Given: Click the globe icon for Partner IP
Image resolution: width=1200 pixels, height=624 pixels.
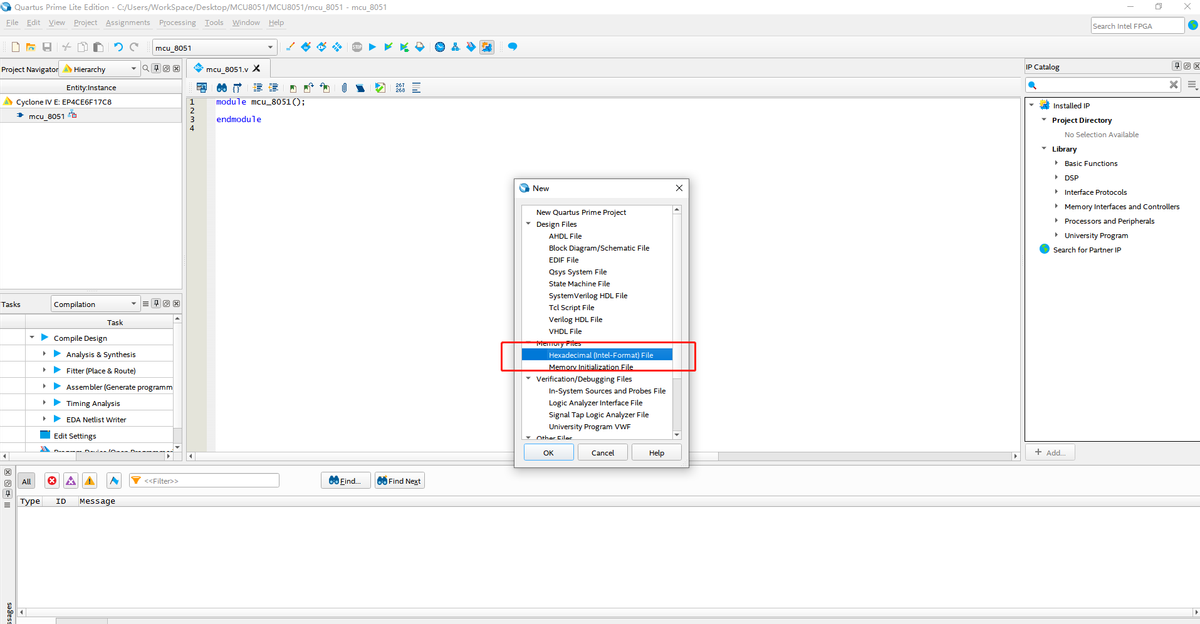Looking at the screenshot, I should pos(1044,249).
